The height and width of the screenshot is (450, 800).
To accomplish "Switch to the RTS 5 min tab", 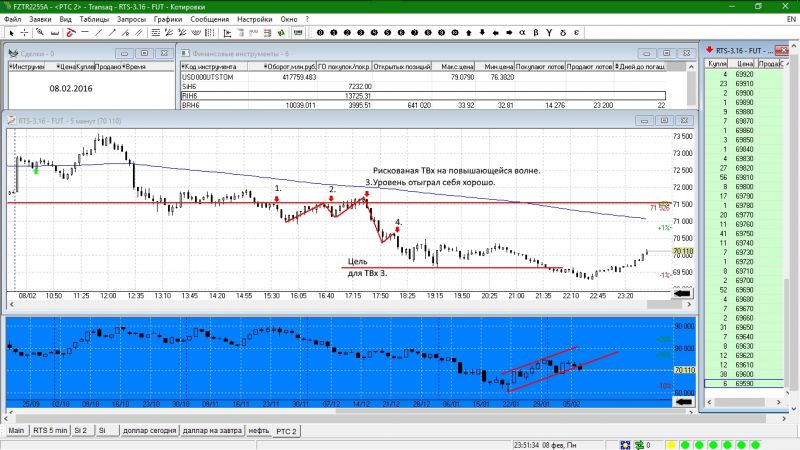I will tap(50, 431).
